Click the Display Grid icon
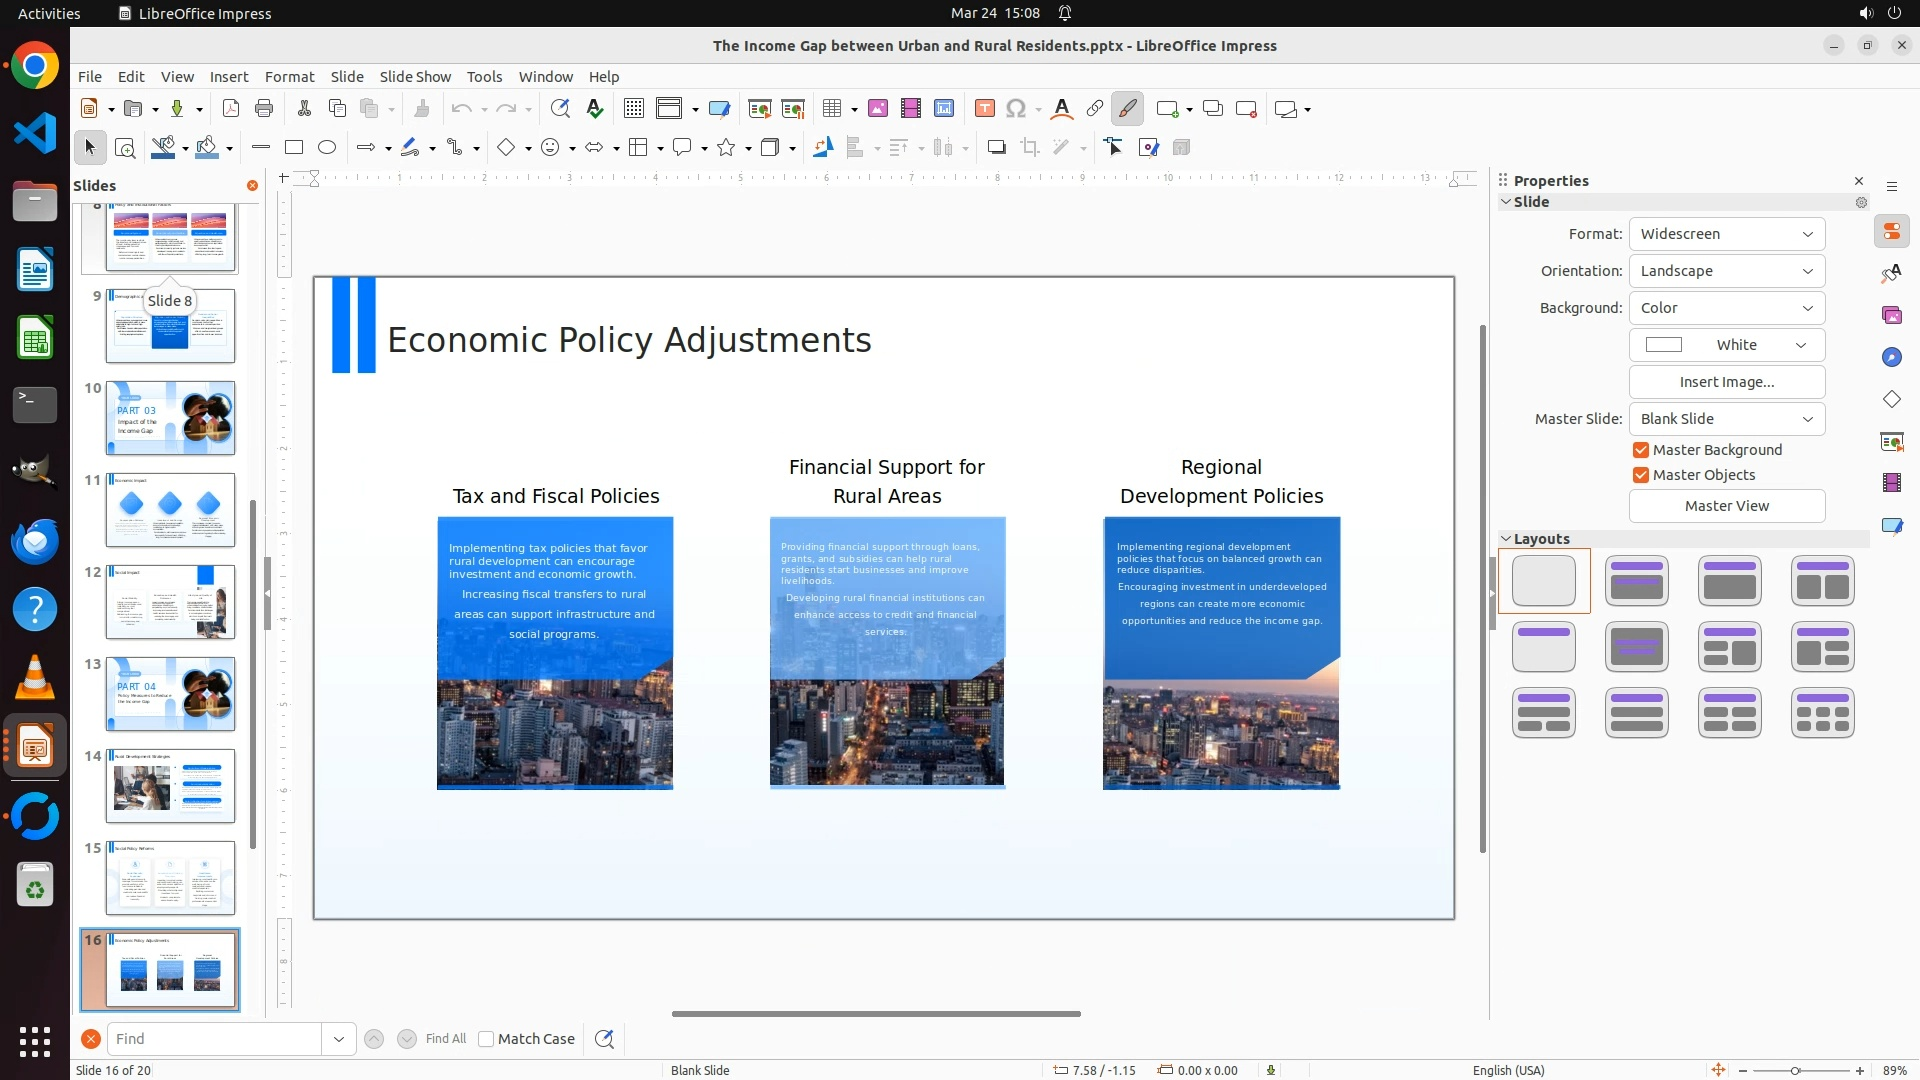Image resolution: width=1920 pixels, height=1080 pixels. click(633, 109)
